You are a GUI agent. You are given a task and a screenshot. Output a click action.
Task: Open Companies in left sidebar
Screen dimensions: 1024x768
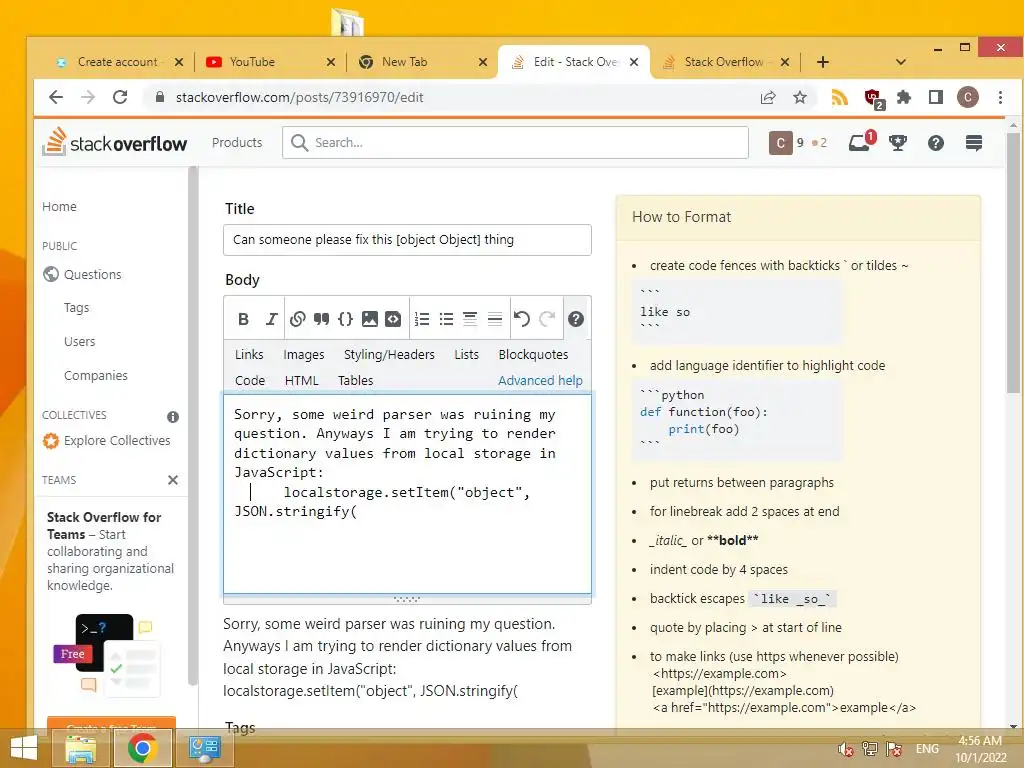click(96, 376)
